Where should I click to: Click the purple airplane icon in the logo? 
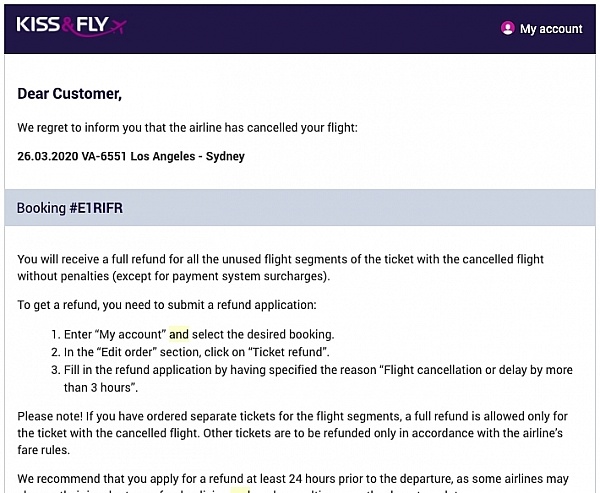point(118,26)
